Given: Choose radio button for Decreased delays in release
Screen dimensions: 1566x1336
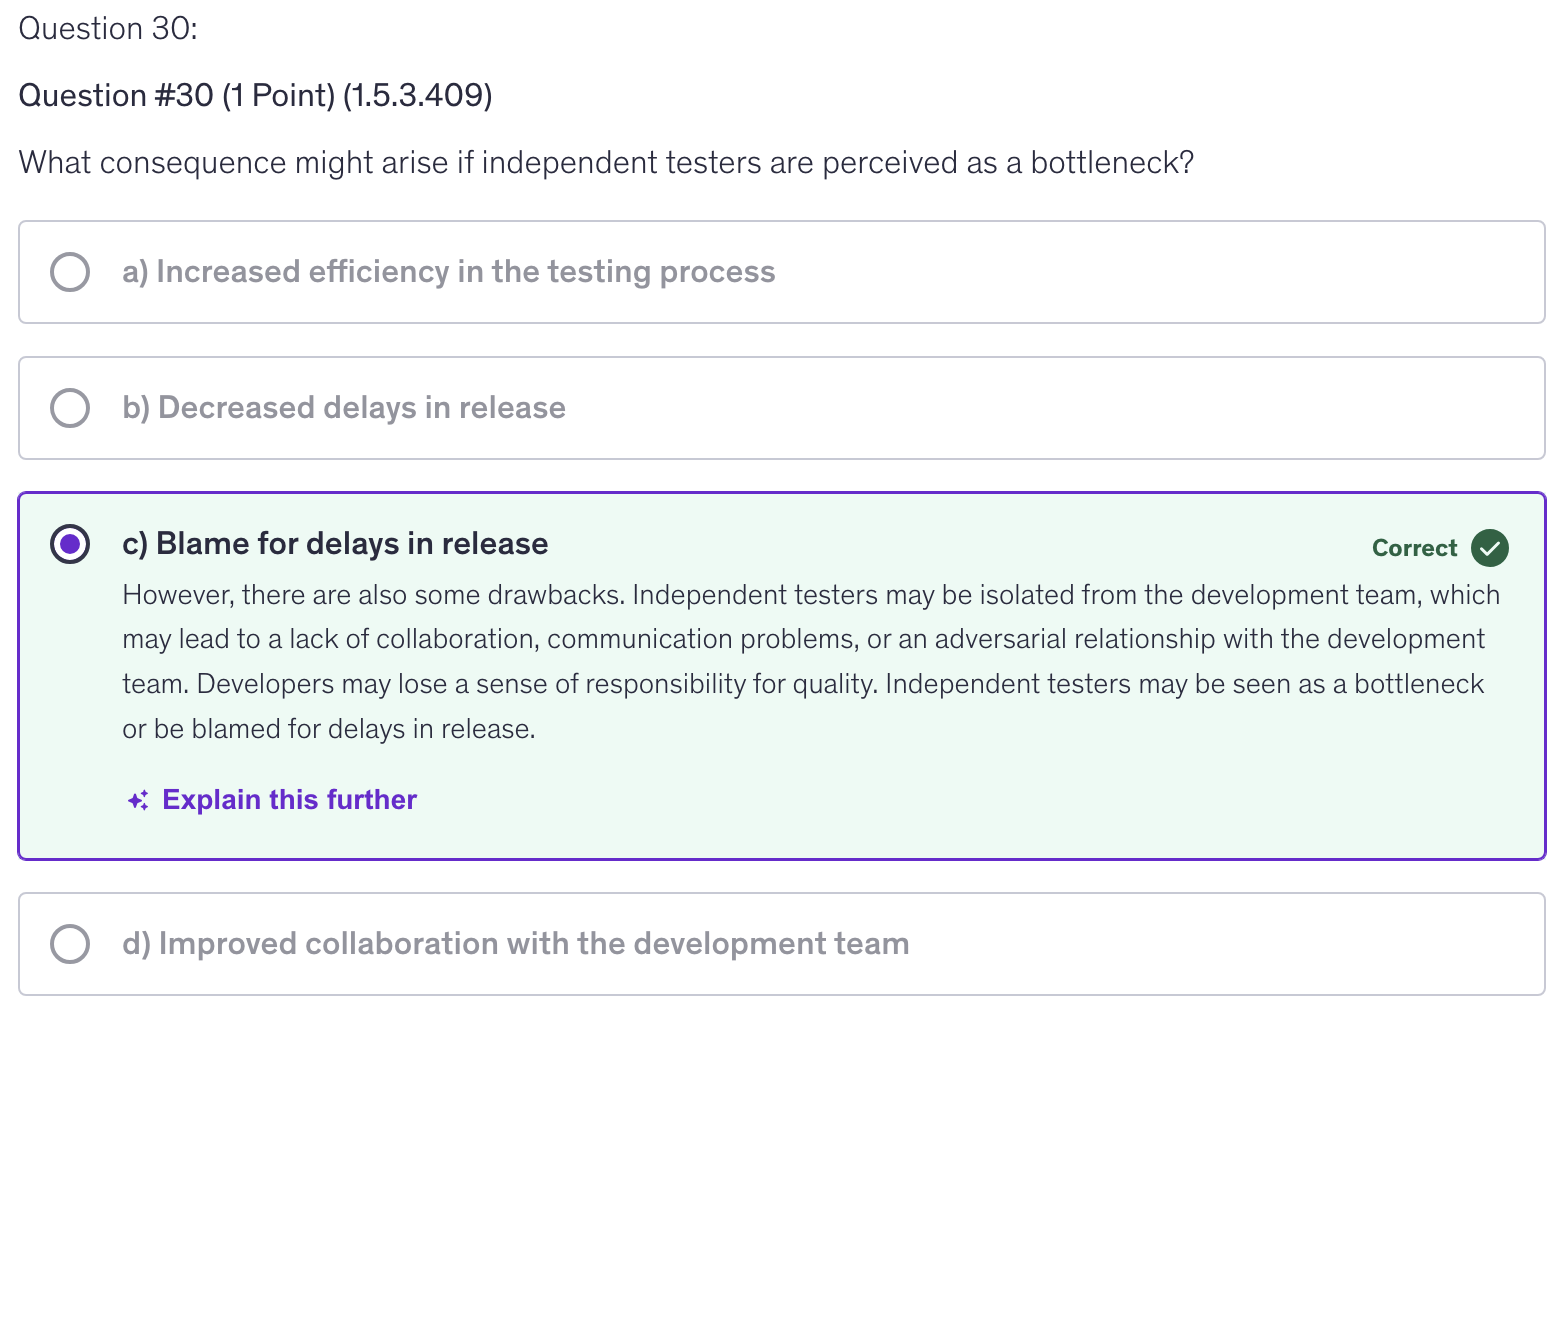Looking at the screenshot, I should (70, 408).
